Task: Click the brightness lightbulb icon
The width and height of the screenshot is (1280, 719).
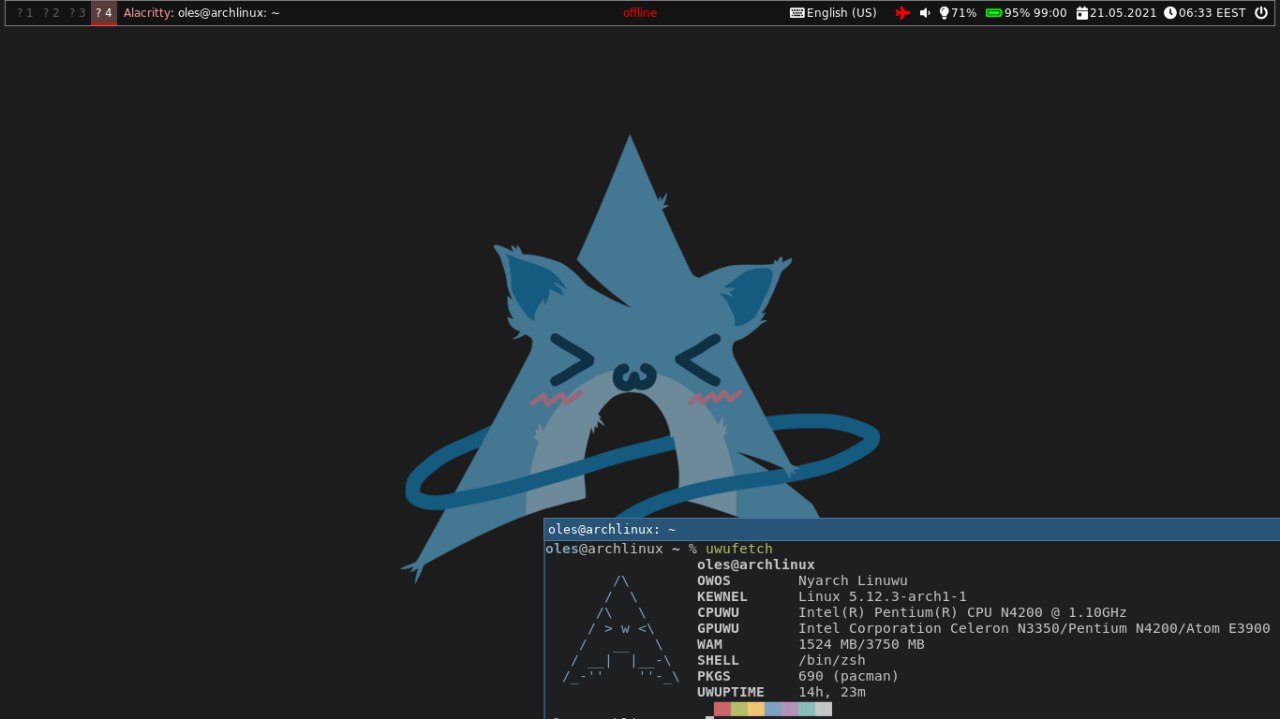Action: coord(944,13)
